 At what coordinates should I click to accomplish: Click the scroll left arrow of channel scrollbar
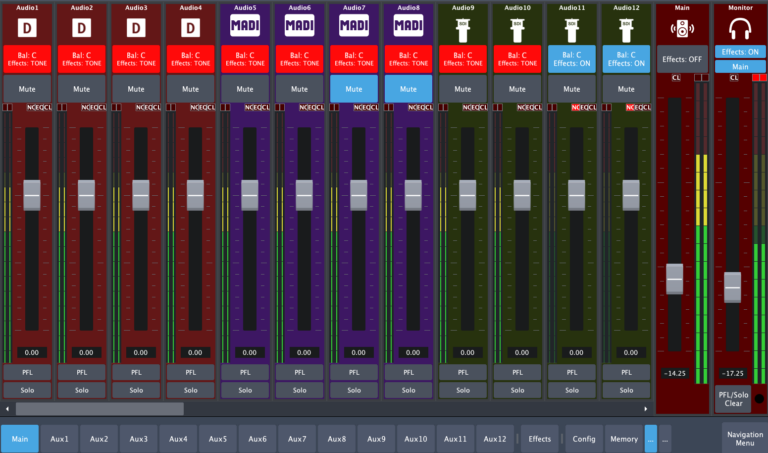(x=7, y=408)
